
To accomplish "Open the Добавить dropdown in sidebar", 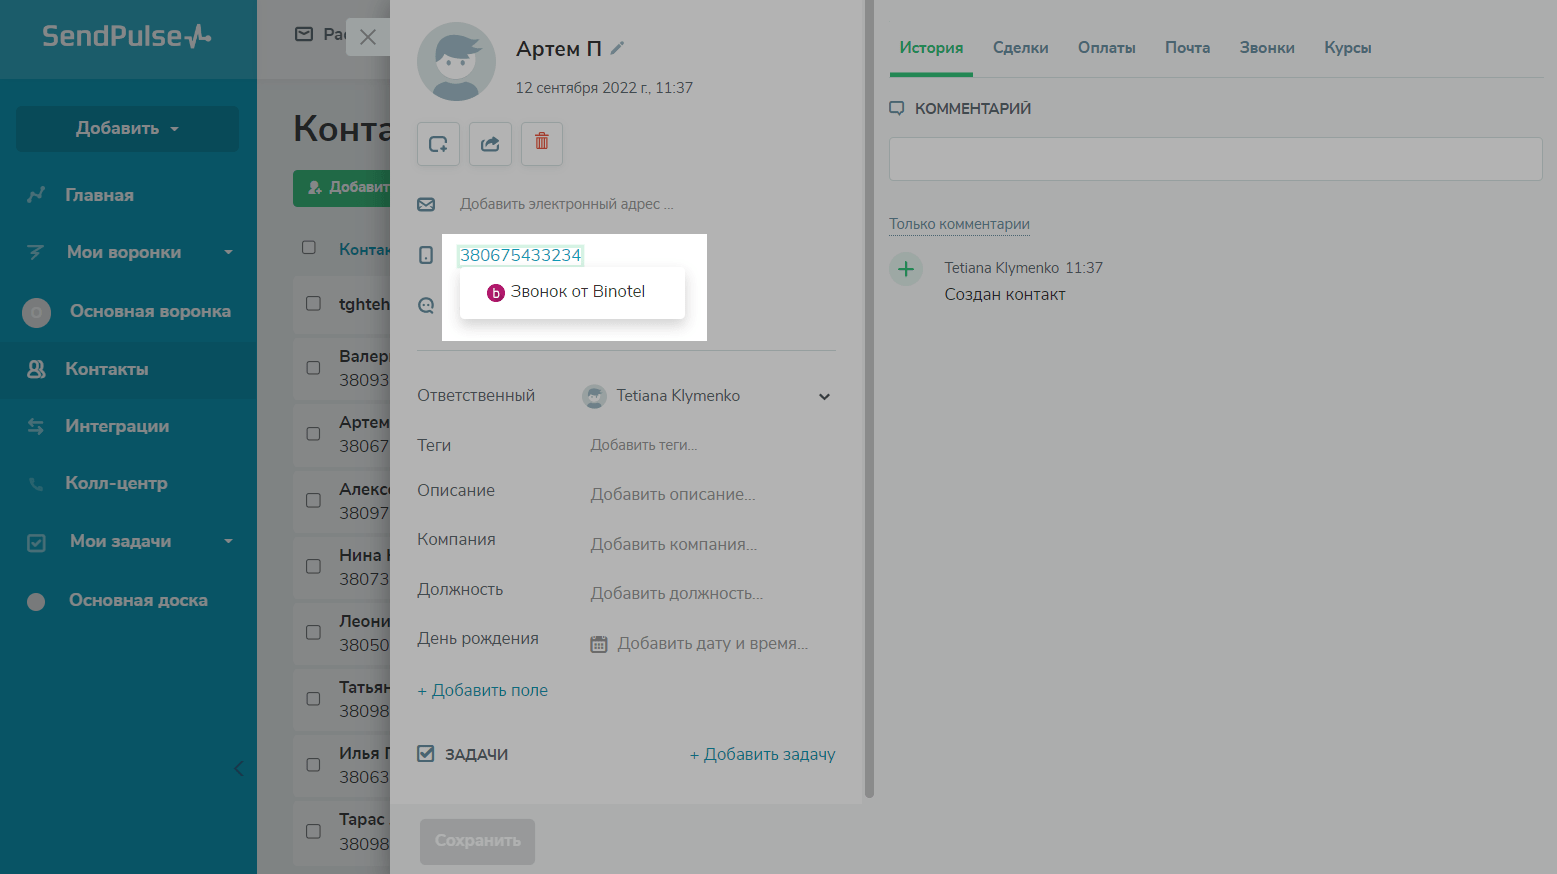I will (x=127, y=129).
